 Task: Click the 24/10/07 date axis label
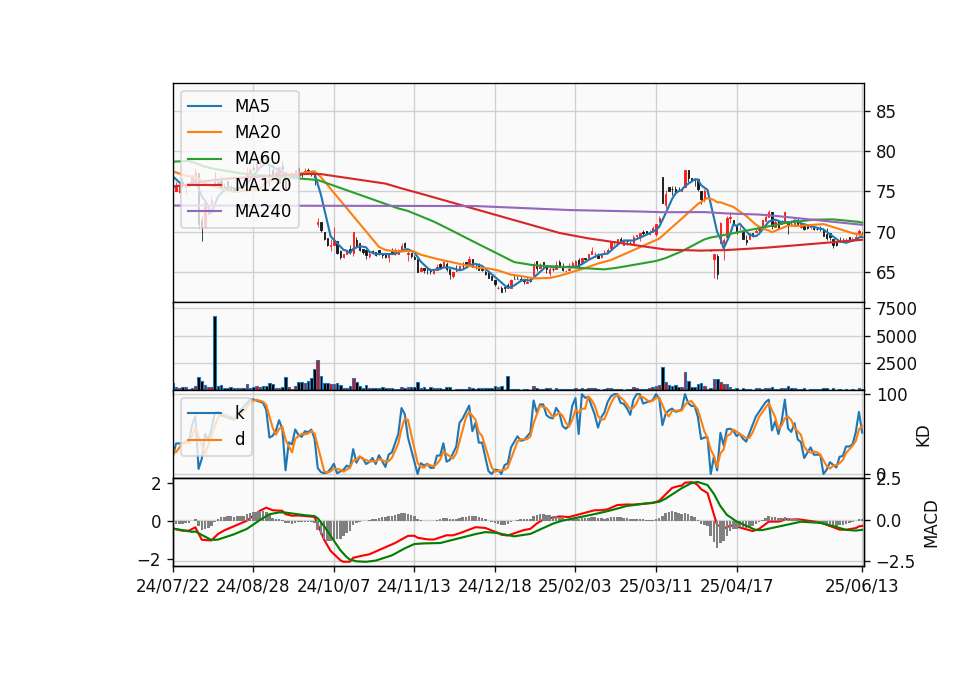pyautogui.click(x=334, y=586)
